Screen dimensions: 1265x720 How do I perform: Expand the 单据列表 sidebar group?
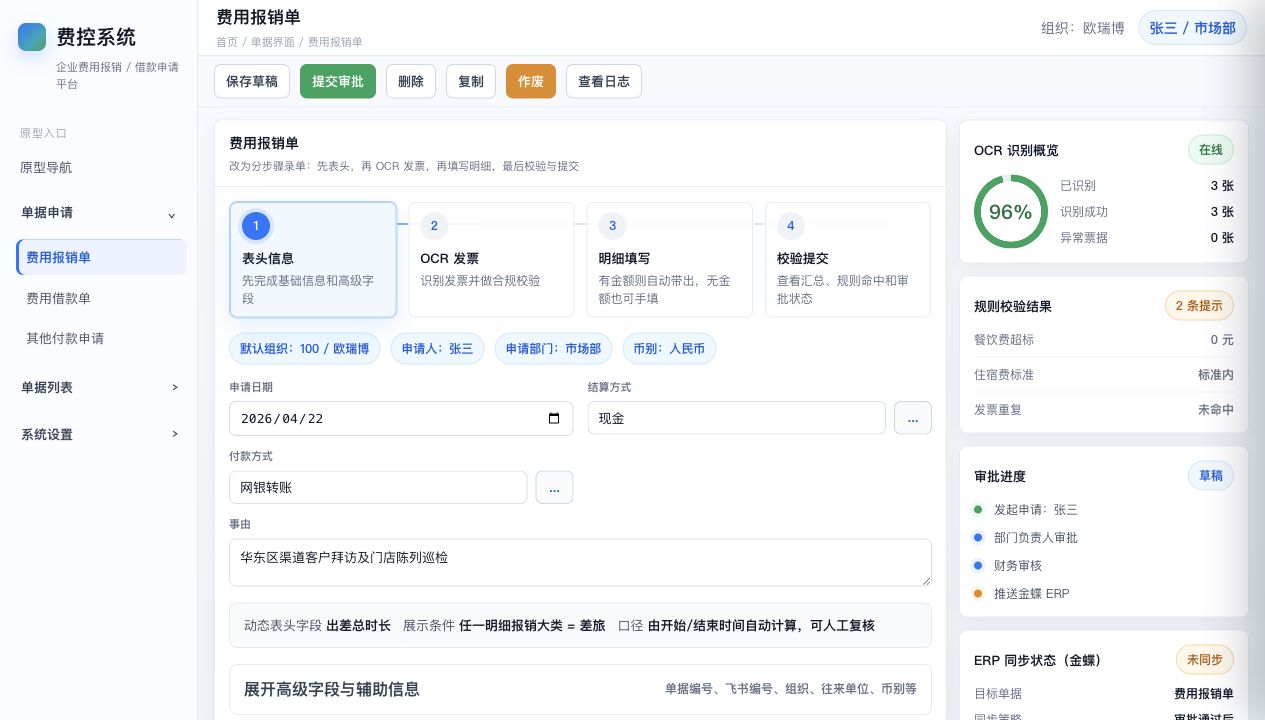pos(98,387)
